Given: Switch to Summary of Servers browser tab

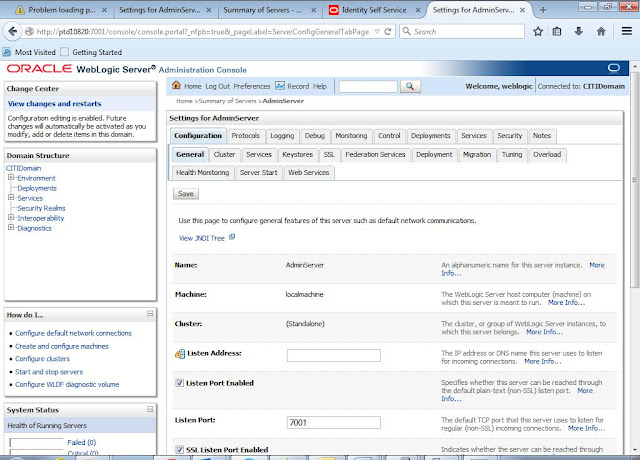Looking at the screenshot, I should (263, 10).
